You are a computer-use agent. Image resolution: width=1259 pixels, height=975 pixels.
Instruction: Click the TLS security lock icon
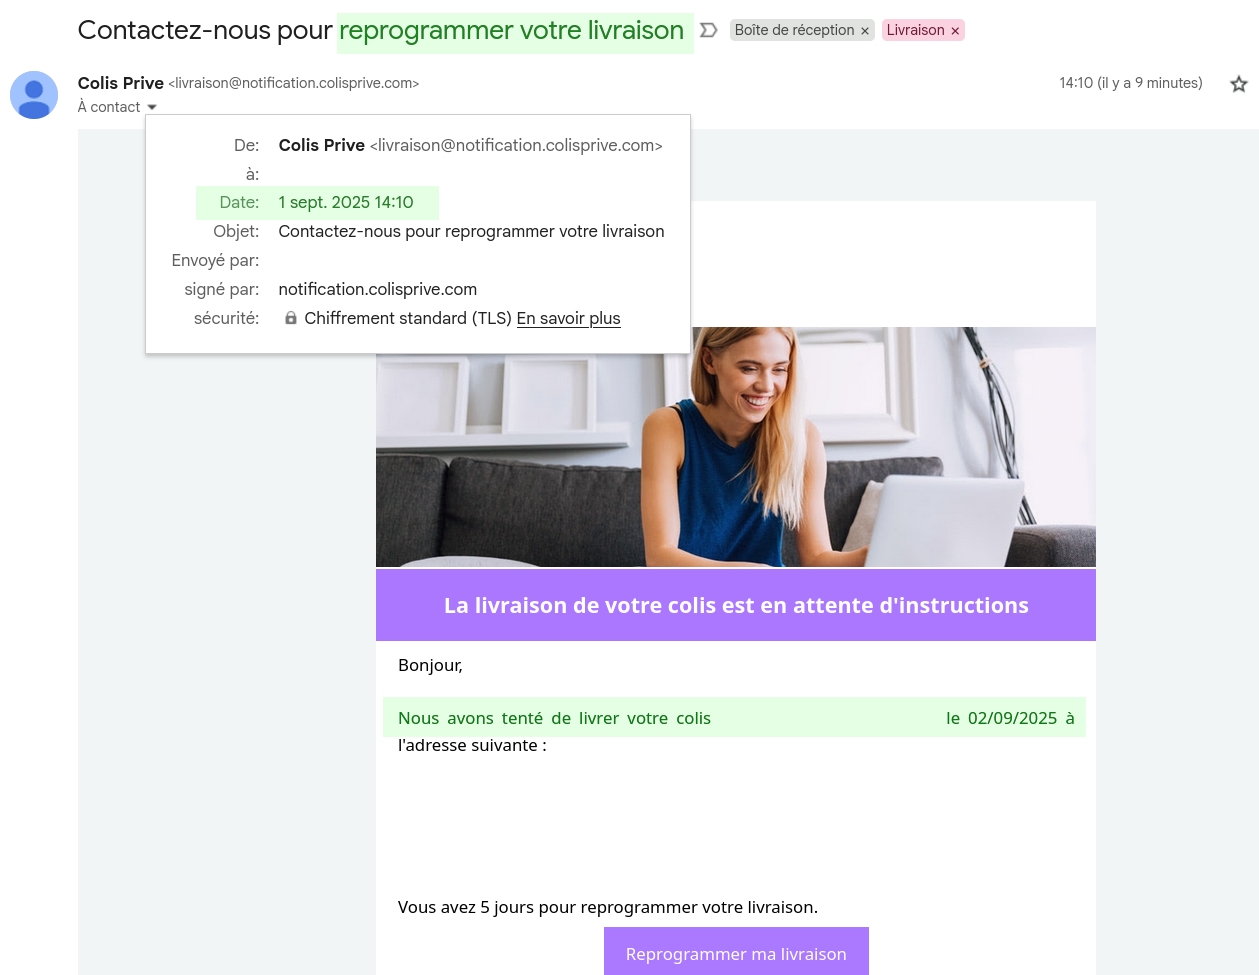[291, 318]
